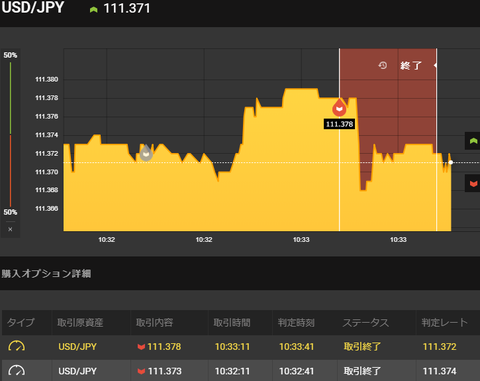480x381 pixels.
Task: Click the 取引時間 column header
Action: (x=232, y=322)
